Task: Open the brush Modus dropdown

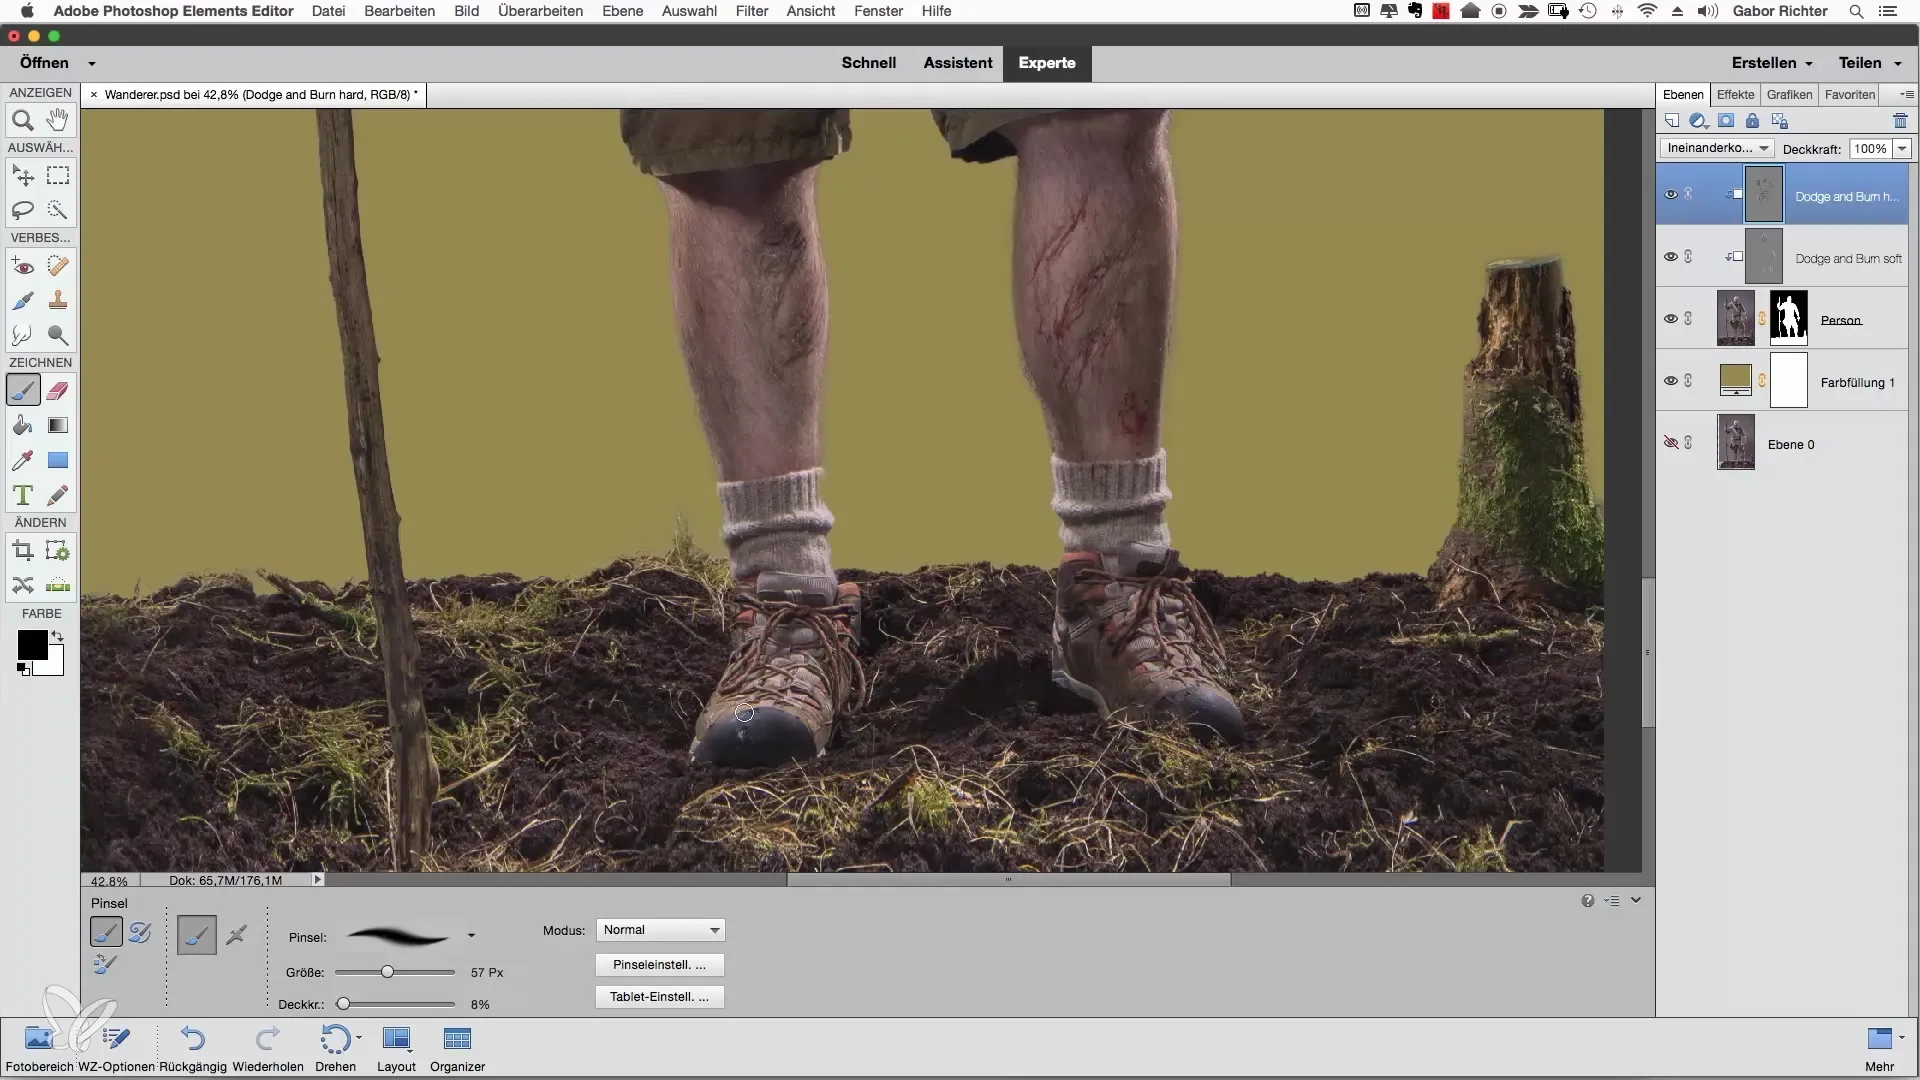Action: 660,930
